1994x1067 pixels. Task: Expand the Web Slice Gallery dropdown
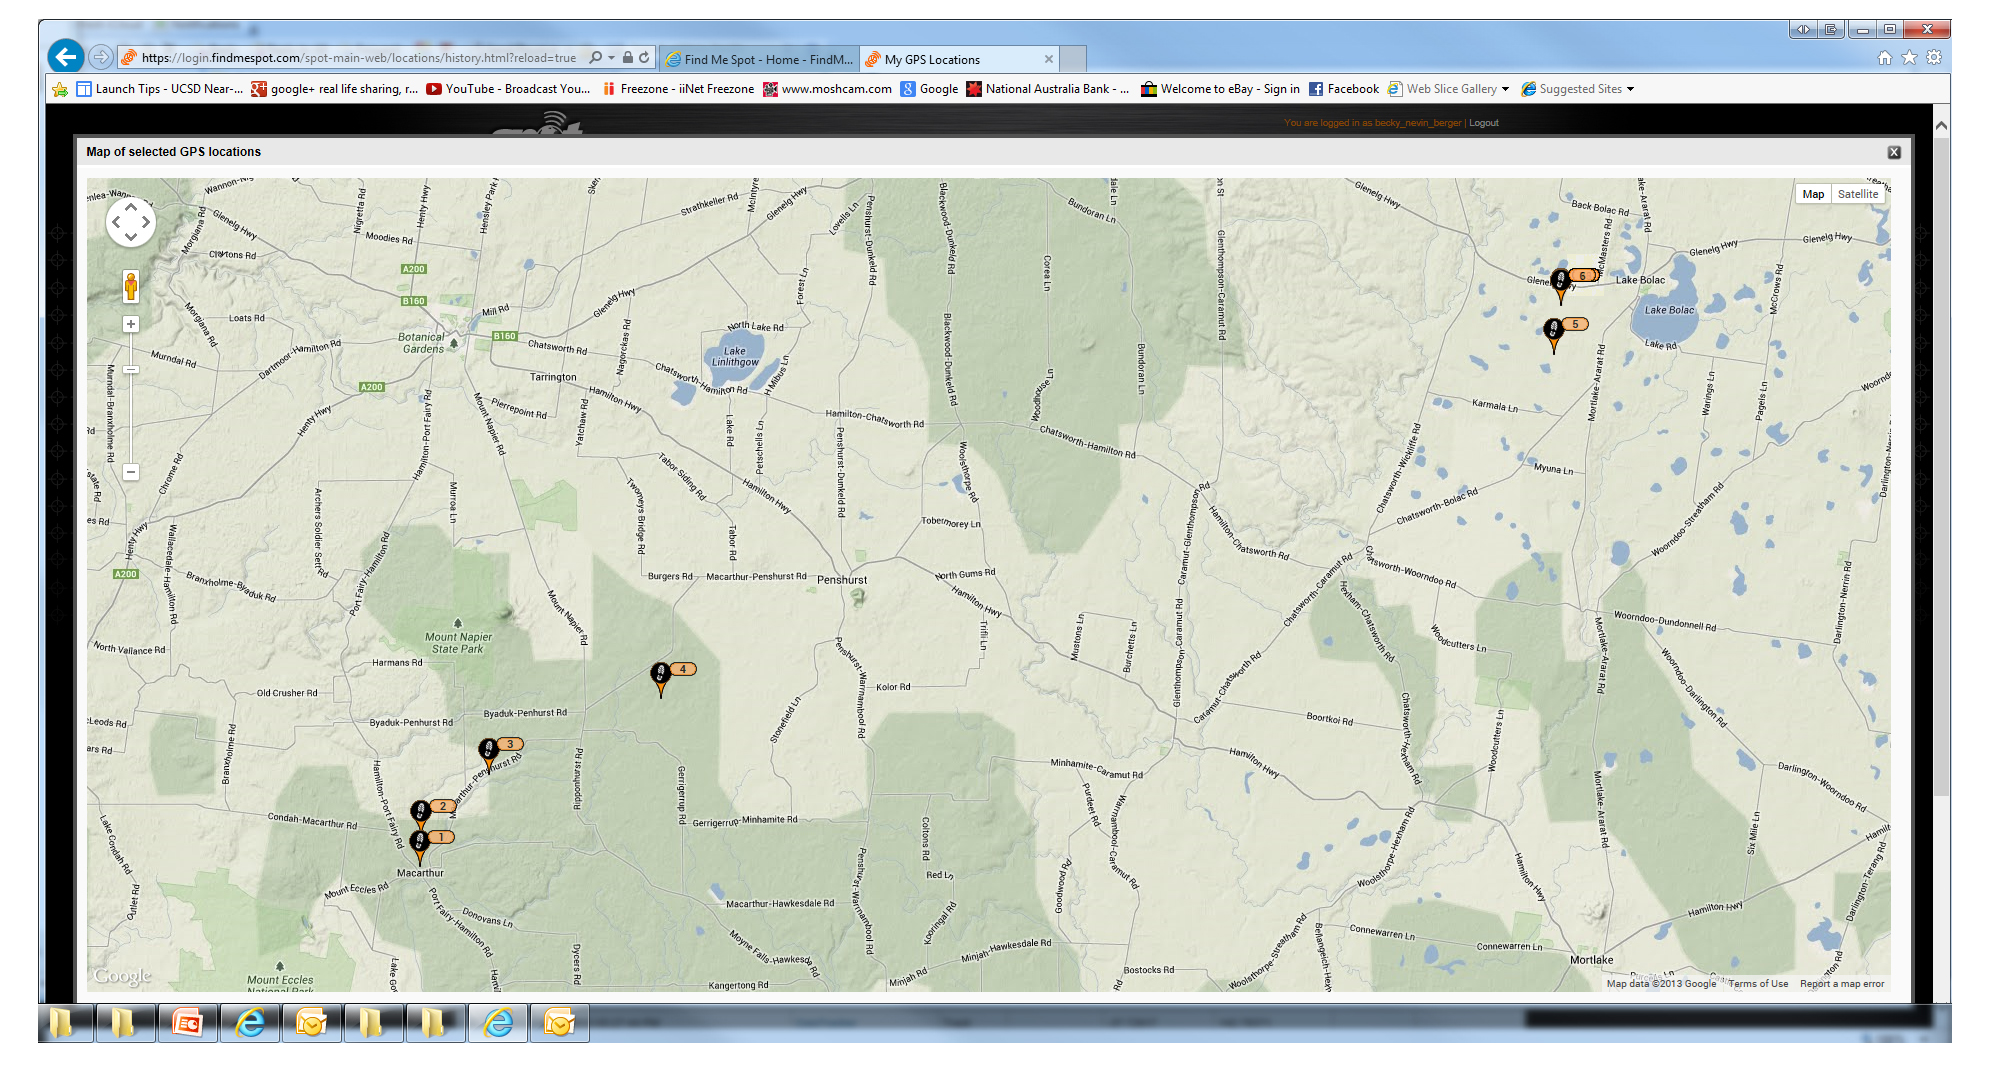point(1505,89)
